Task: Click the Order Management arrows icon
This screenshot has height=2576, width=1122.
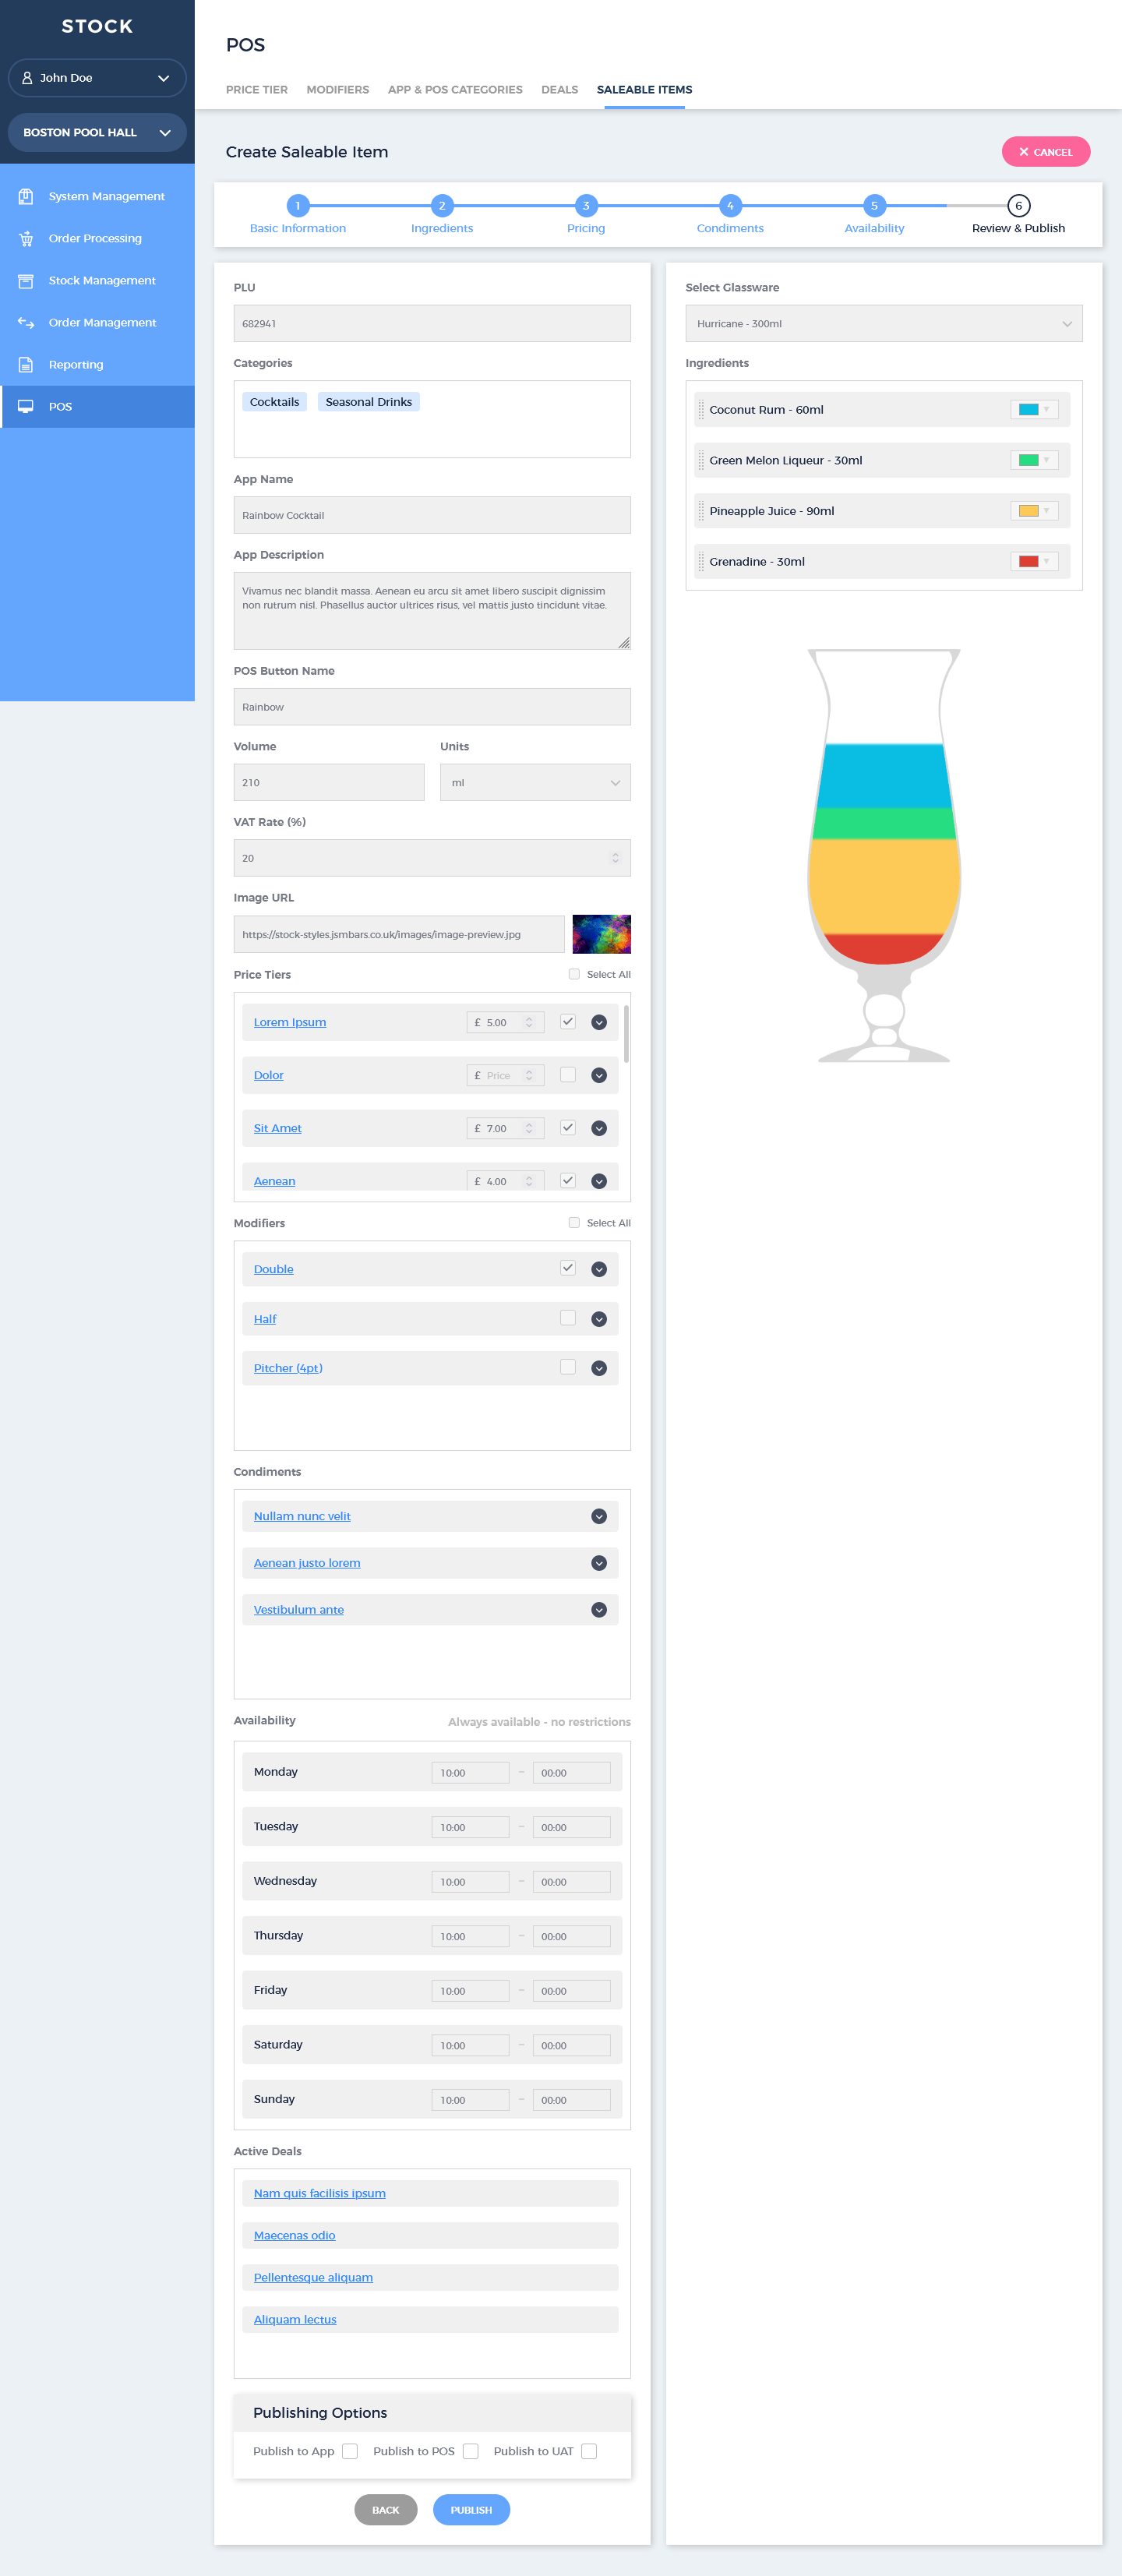Action: (x=26, y=322)
